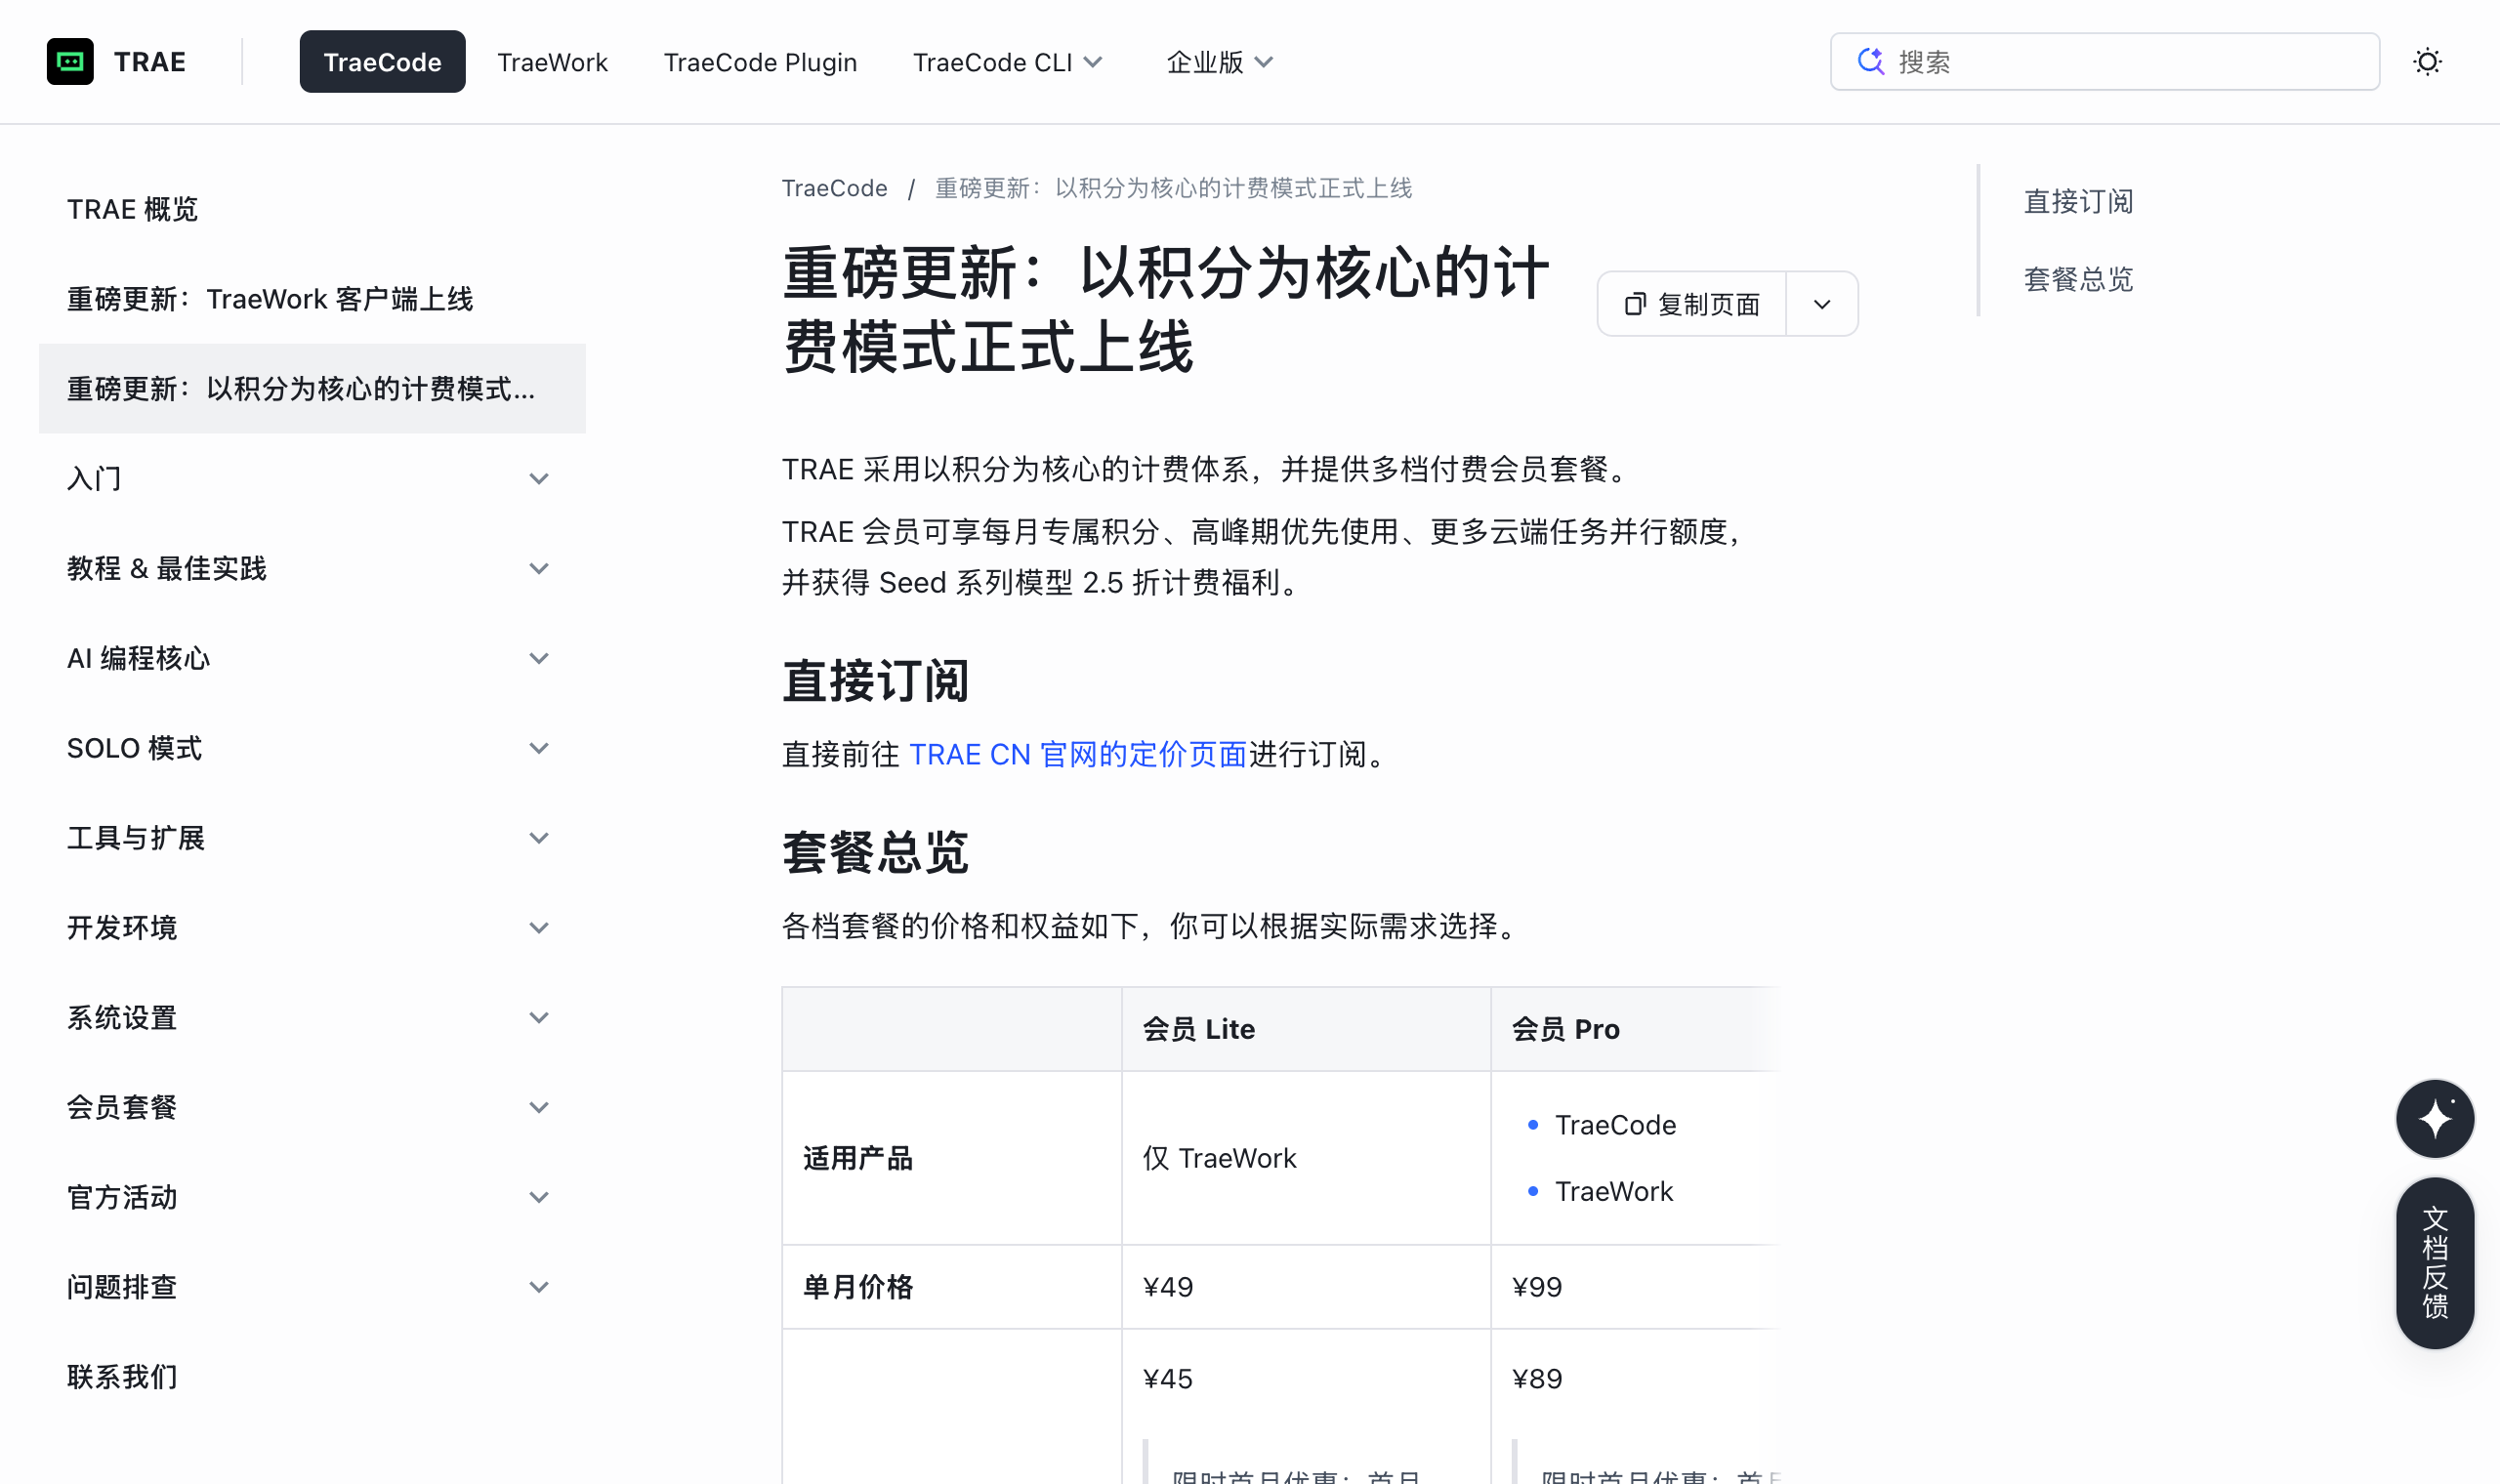
Task: Expand the 会员套餐 section
Action: pos(312,1107)
